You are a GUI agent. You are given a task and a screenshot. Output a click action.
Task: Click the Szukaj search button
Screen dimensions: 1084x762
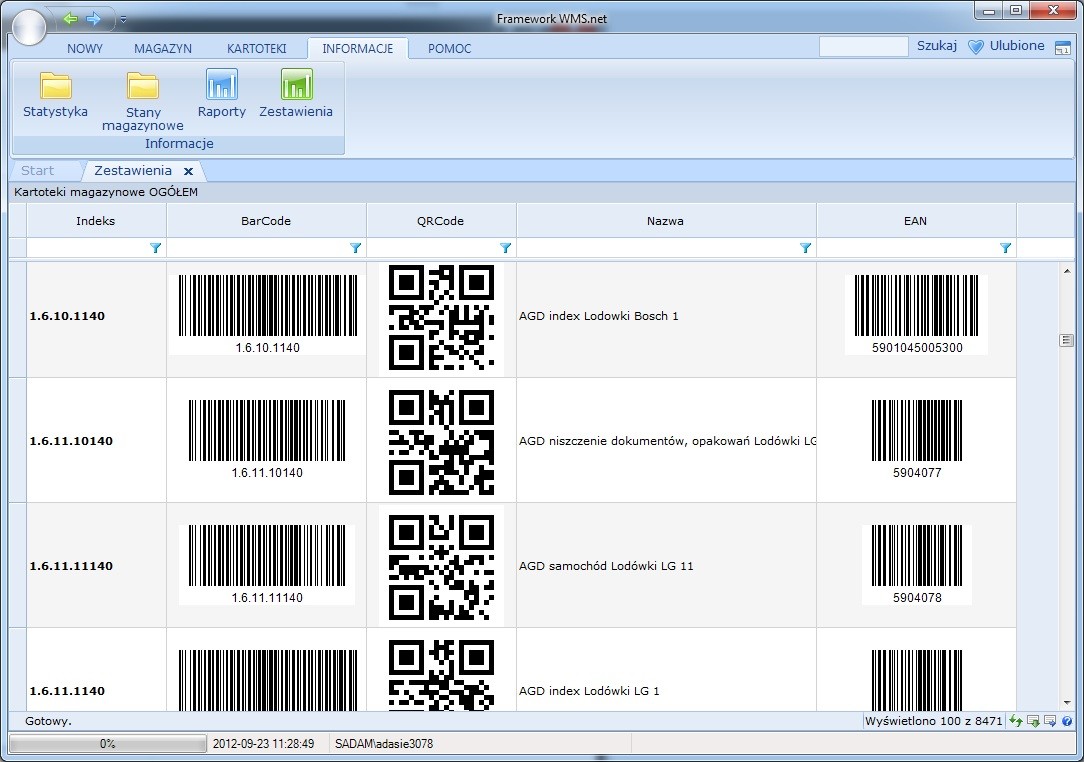937,46
